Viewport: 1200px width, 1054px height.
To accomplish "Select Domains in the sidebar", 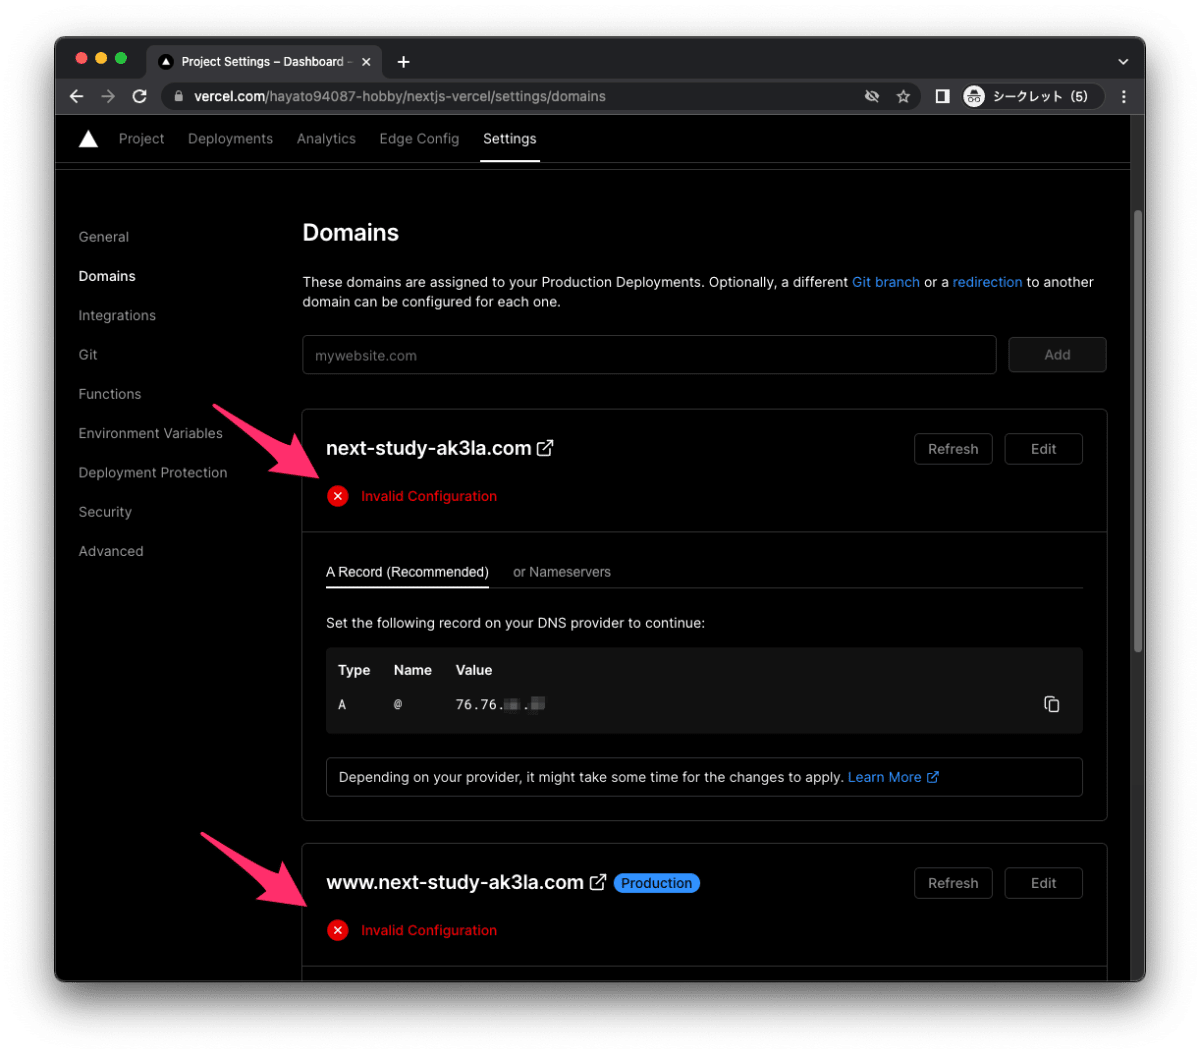I will click(x=107, y=276).
